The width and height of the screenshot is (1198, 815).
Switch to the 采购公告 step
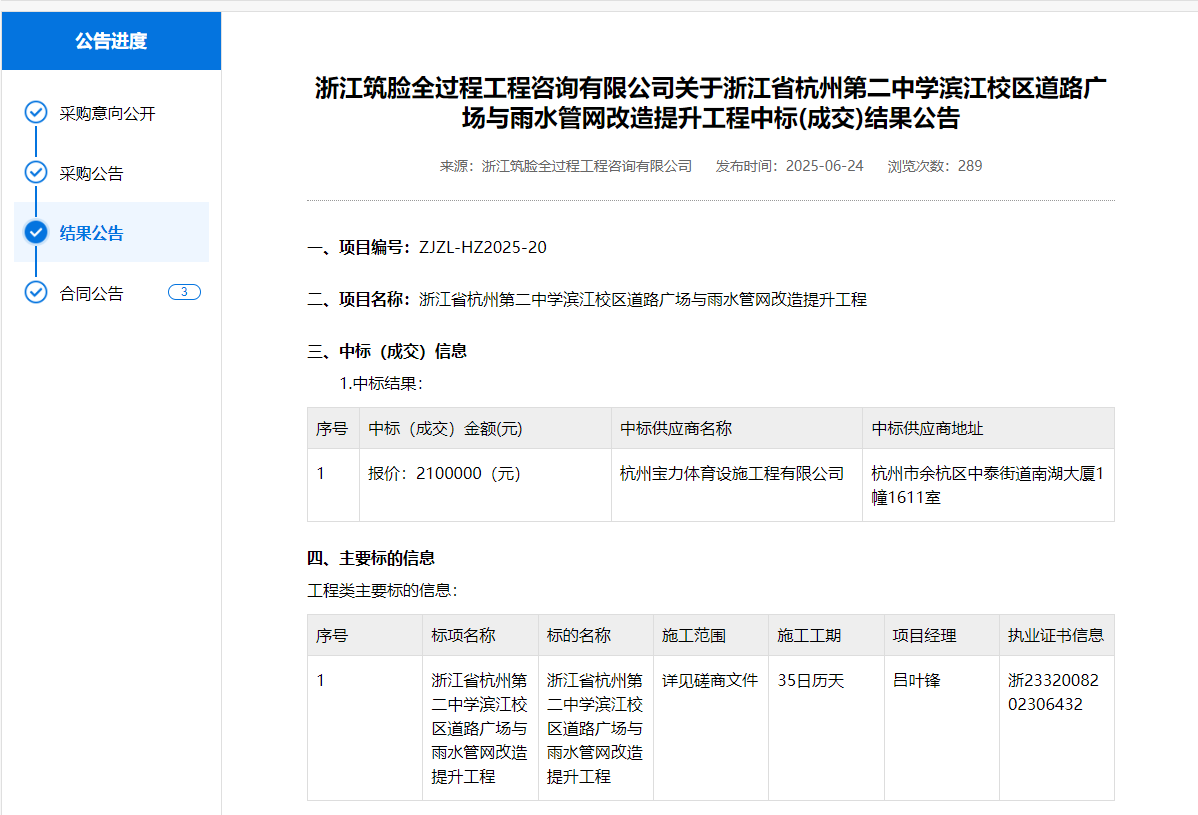91,174
